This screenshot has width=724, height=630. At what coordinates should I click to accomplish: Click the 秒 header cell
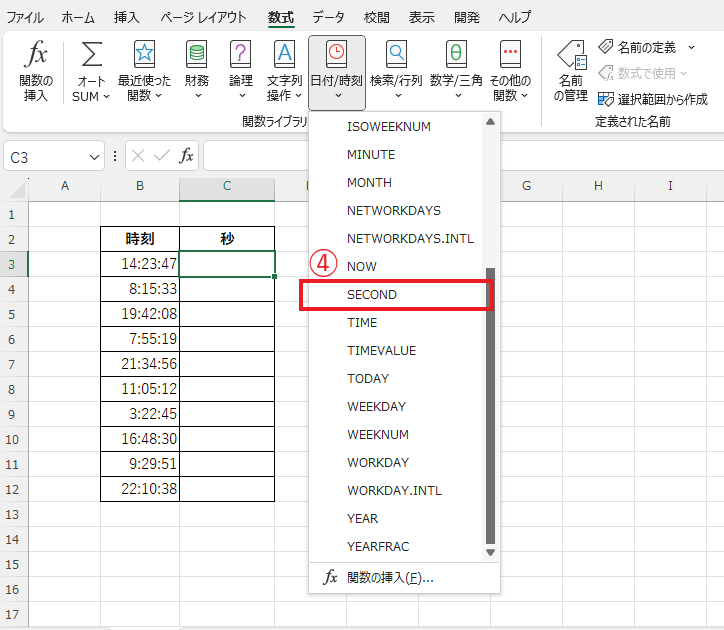(227, 239)
